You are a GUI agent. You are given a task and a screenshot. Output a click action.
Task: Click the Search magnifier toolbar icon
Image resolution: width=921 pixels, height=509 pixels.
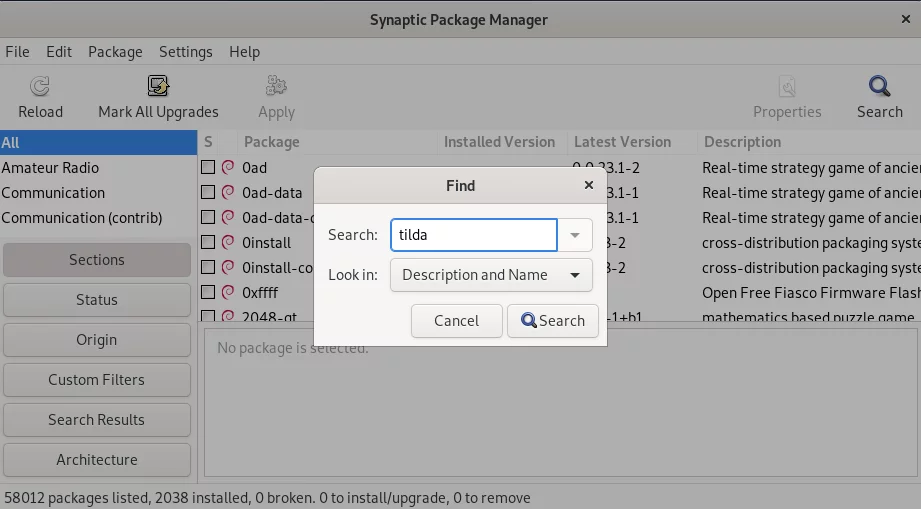coord(879,86)
